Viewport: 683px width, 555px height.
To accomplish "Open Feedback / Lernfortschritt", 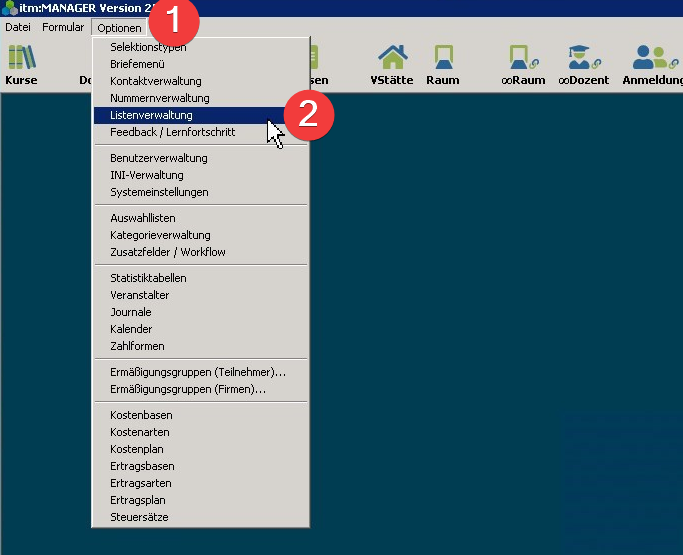I will pyautogui.click(x=201, y=132).
